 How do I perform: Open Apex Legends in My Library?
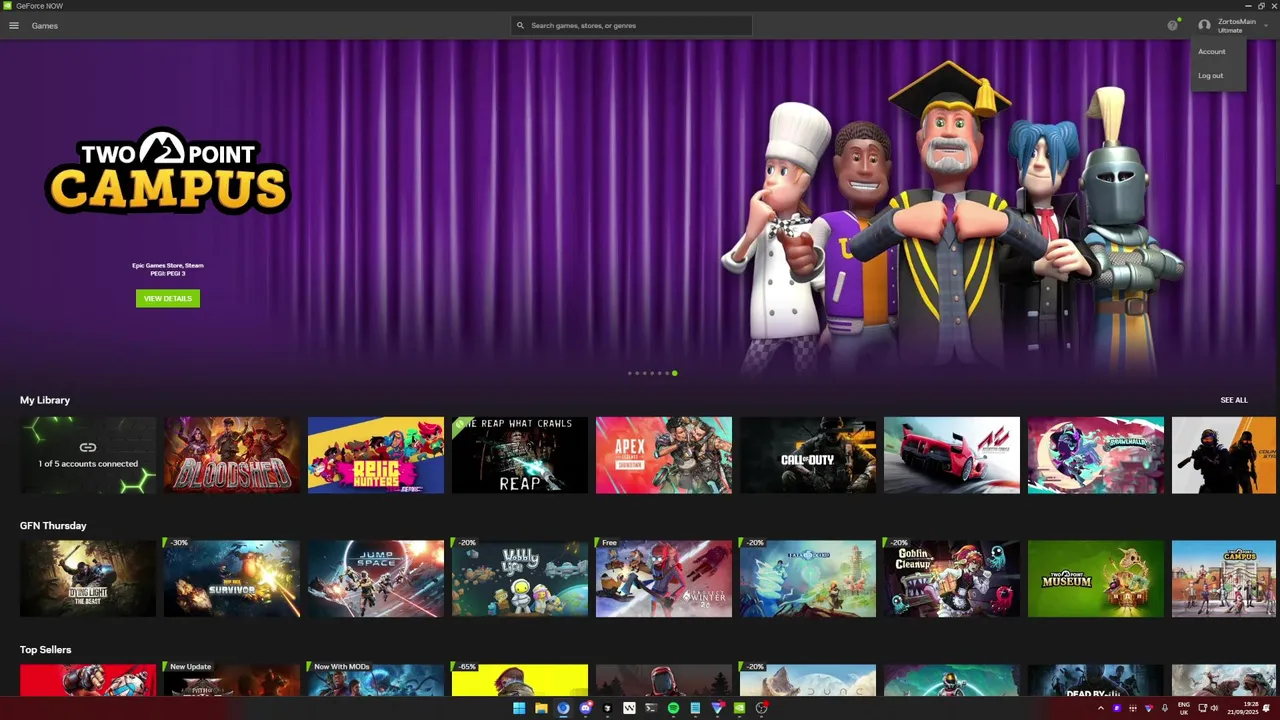(664, 455)
